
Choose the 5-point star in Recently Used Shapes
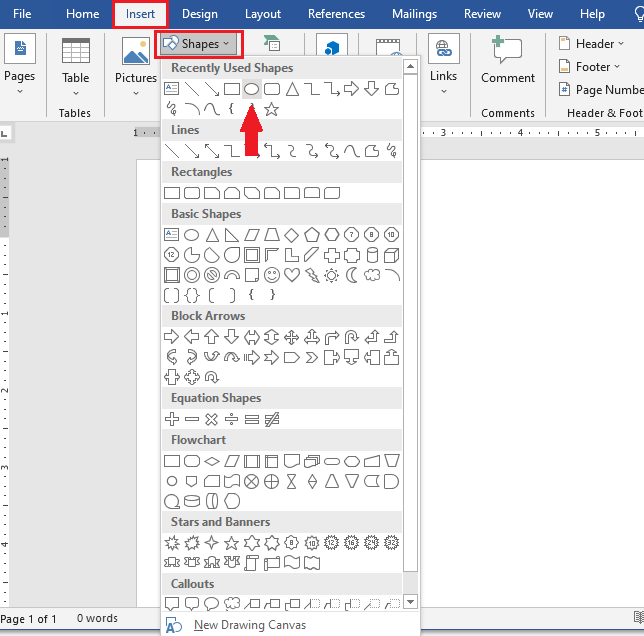272,109
